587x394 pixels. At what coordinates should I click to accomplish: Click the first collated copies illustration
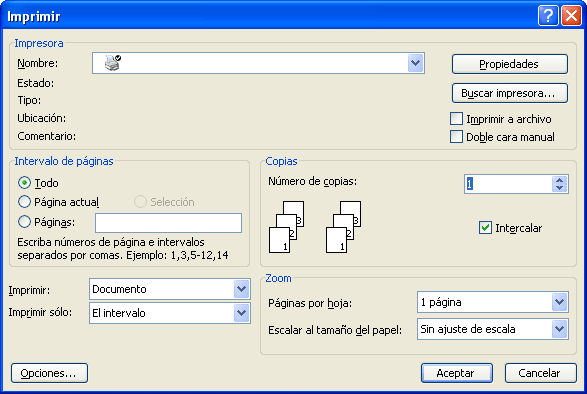(x=286, y=227)
